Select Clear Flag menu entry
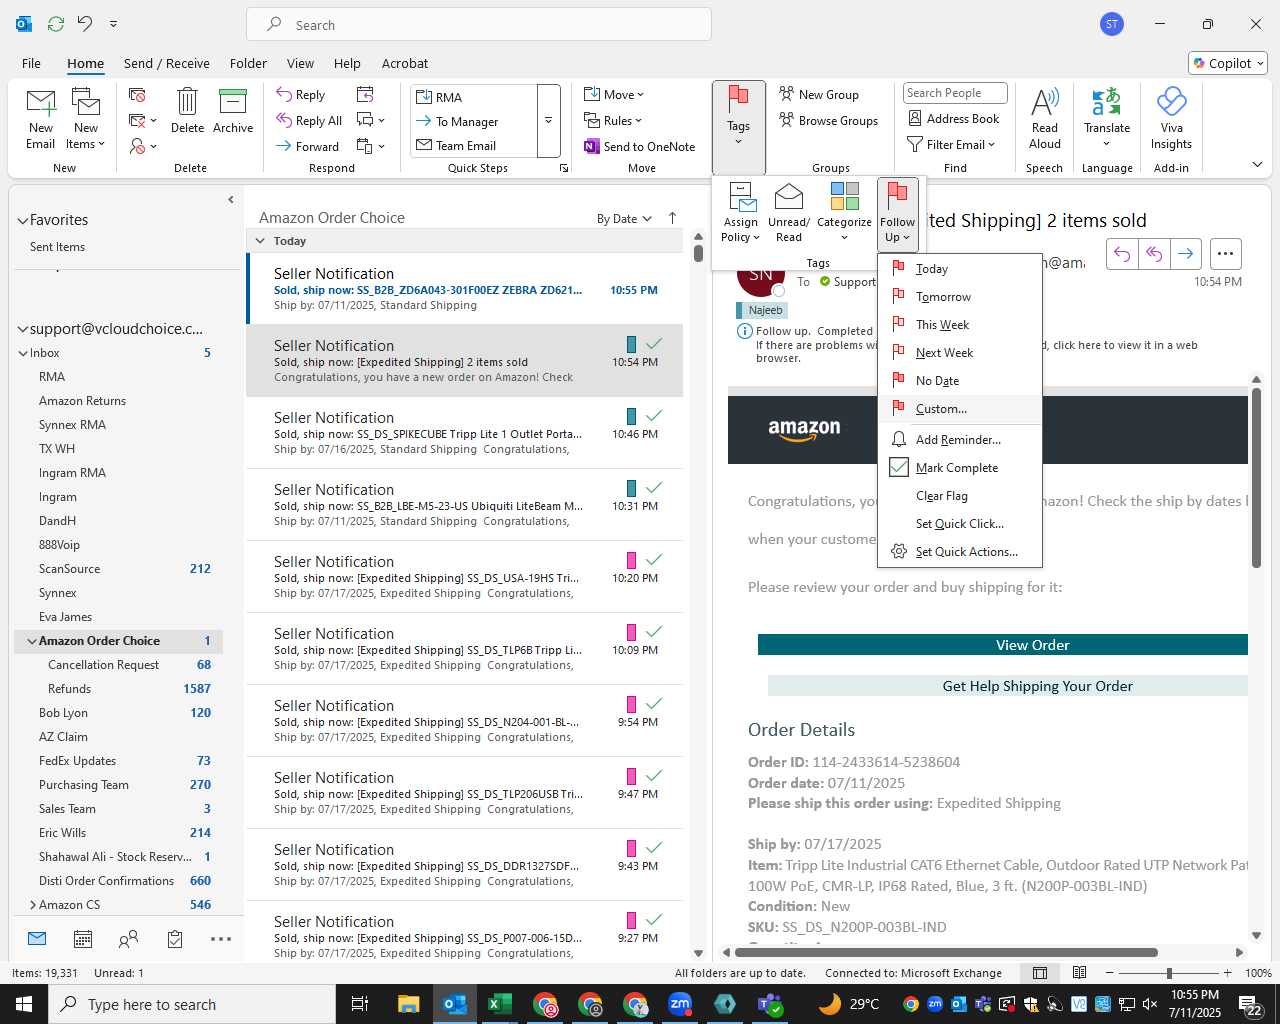This screenshot has width=1280, height=1024. tap(960, 496)
